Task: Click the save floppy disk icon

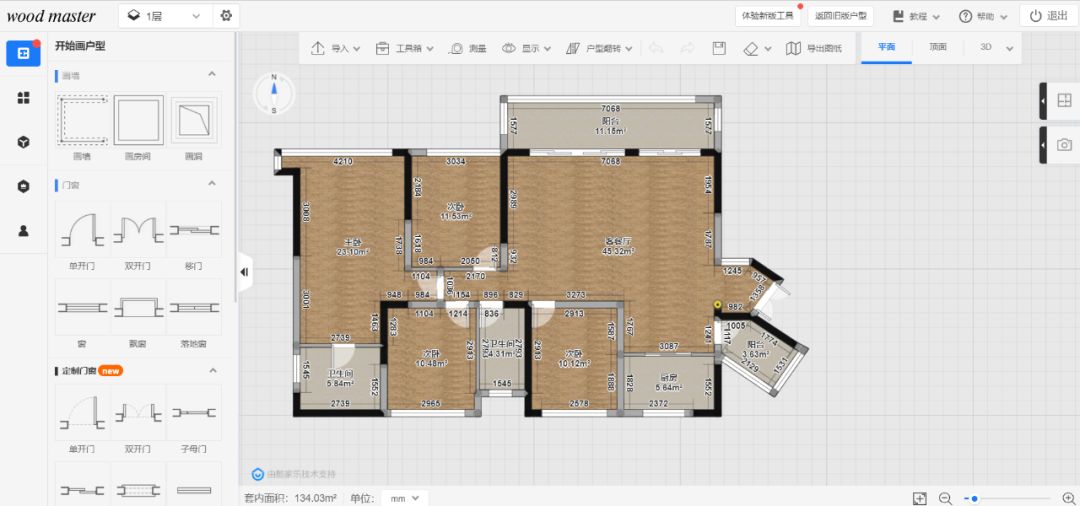Action: tap(718, 48)
